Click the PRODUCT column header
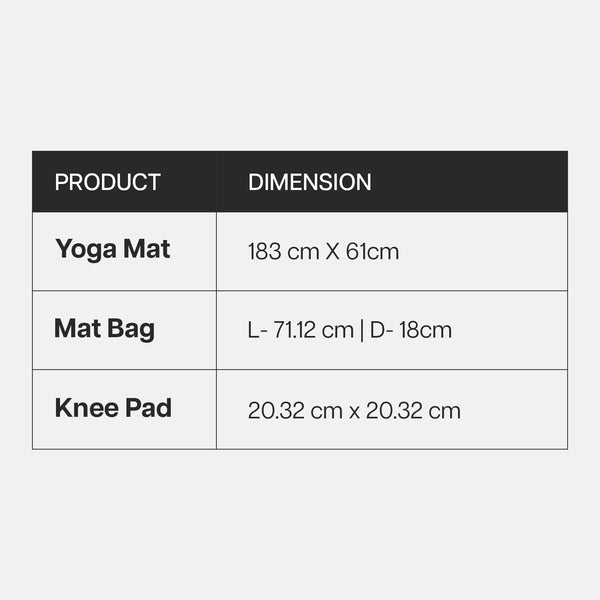Viewport: 600px width, 600px height. click(x=107, y=183)
